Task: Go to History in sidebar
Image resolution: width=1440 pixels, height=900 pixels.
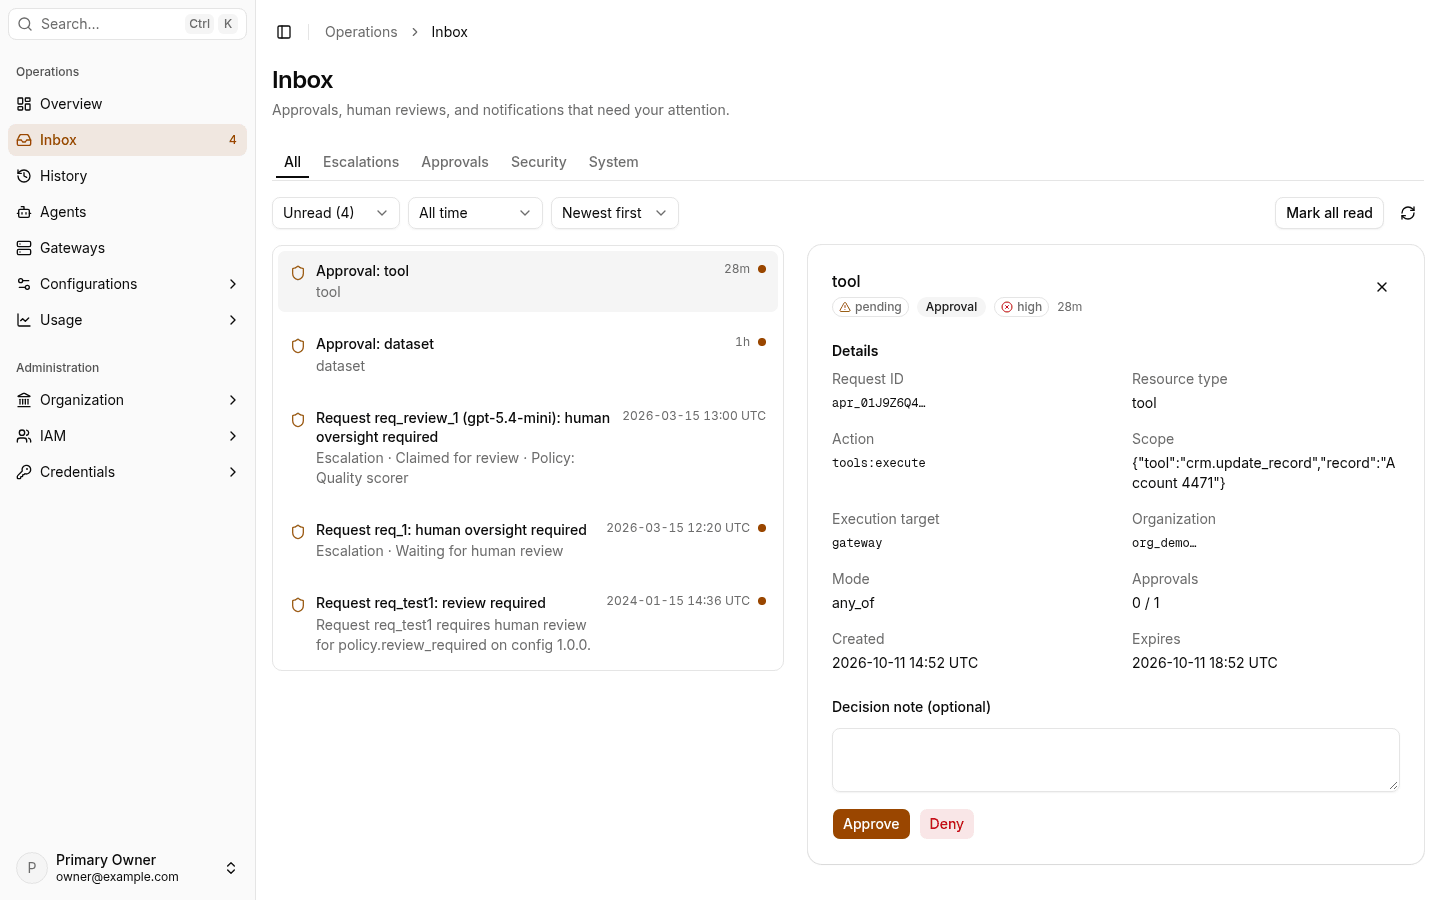Action: [127, 176]
